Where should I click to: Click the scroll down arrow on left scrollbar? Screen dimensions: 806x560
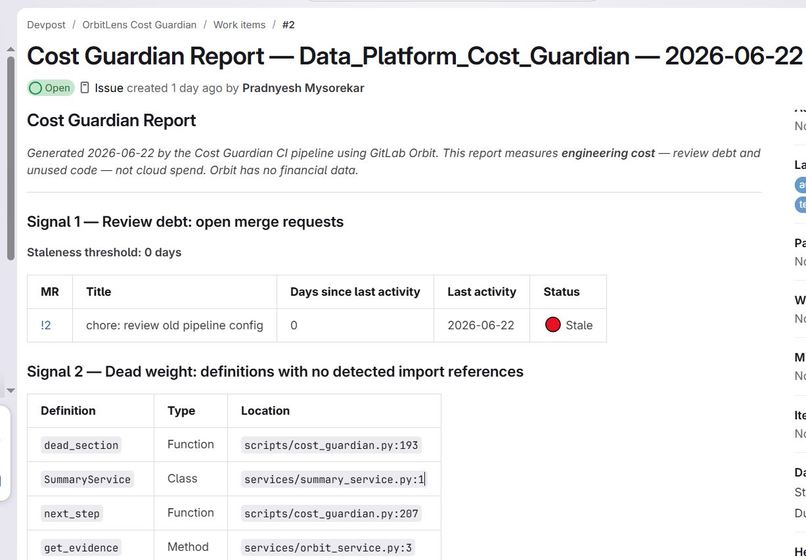[10, 391]
